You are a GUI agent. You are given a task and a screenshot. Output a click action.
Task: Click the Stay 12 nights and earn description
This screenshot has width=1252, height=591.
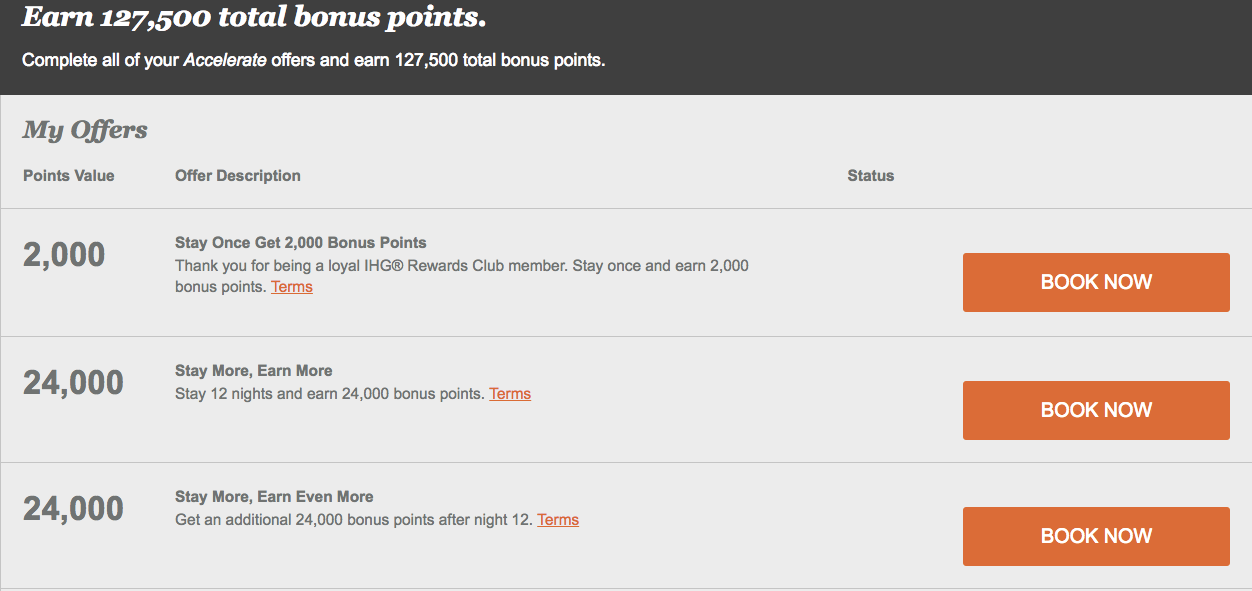tap(329, 394)
